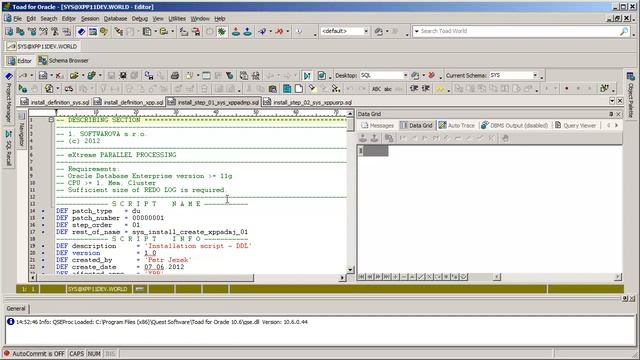Toggle the pin on the Data Grid panel
The height and width of the screenshot is (360, 640).
611,114
